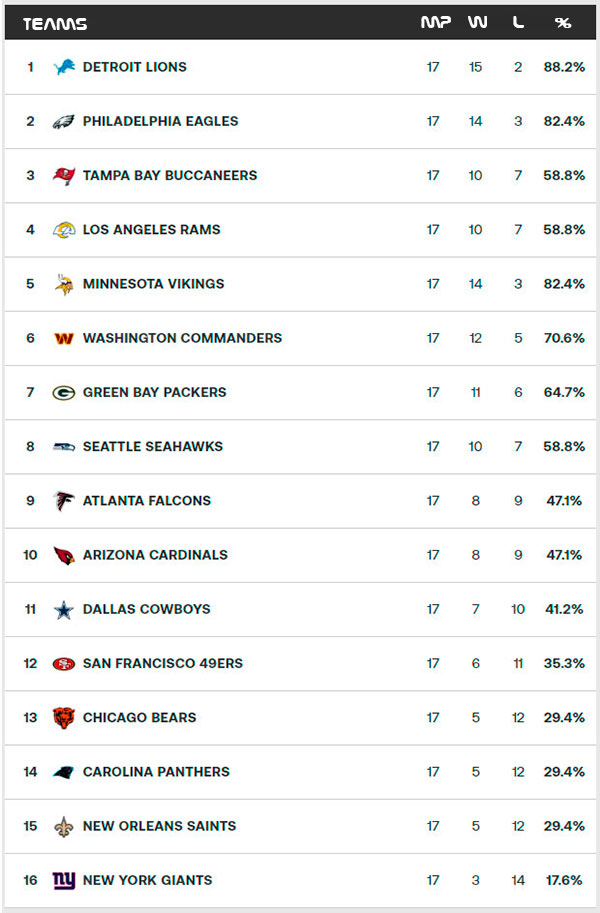Click the Arizona Cardinals bird logo

point(64,555)
